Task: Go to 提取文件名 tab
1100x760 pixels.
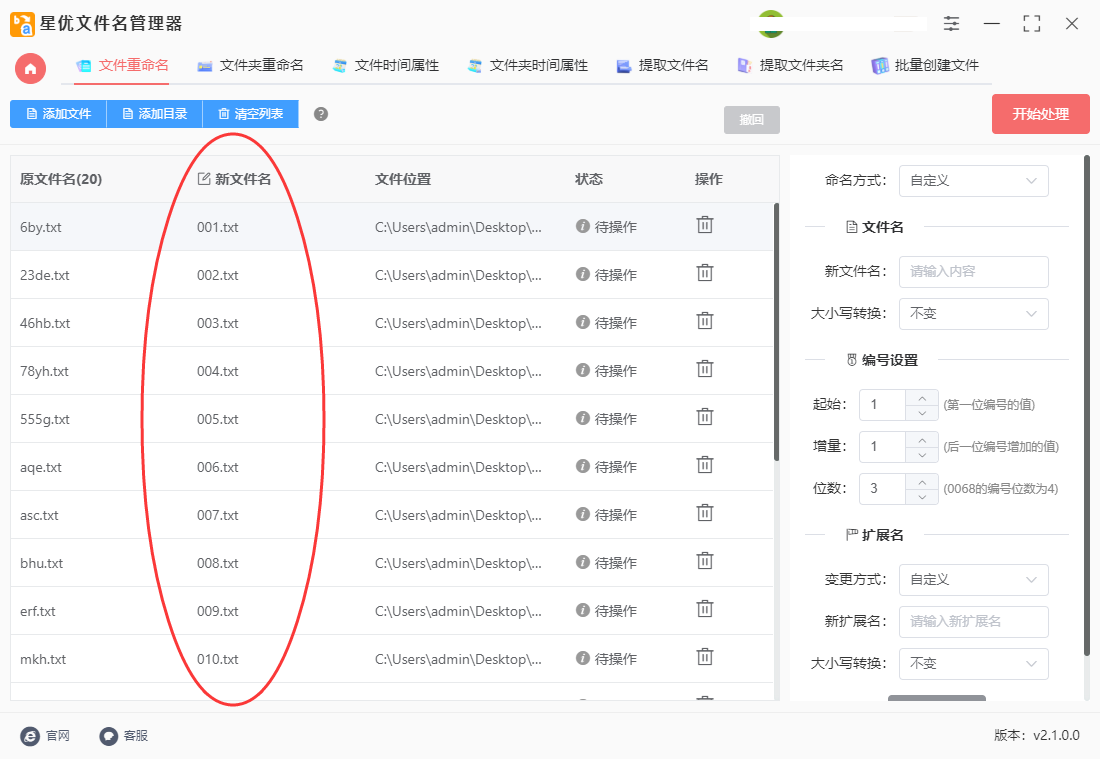Action: coord(662,66)
